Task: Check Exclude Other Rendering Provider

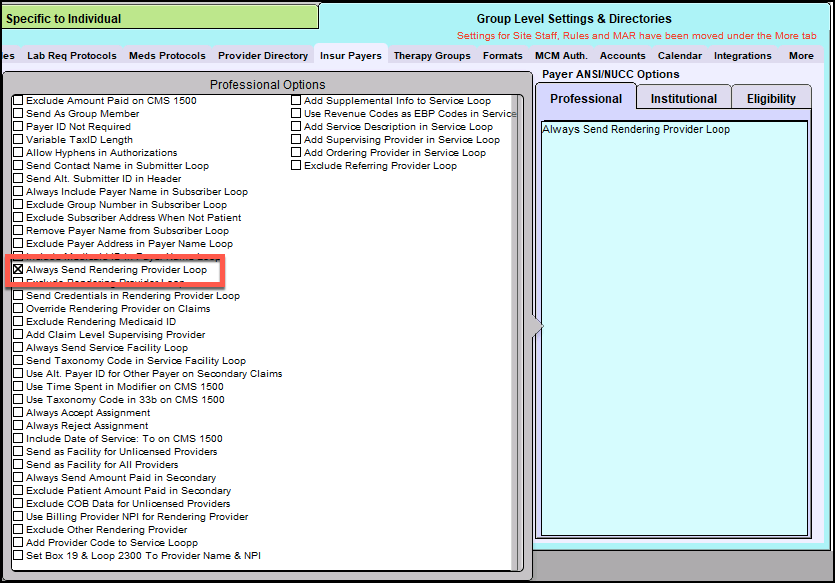Action: click(x=18, y=529)
